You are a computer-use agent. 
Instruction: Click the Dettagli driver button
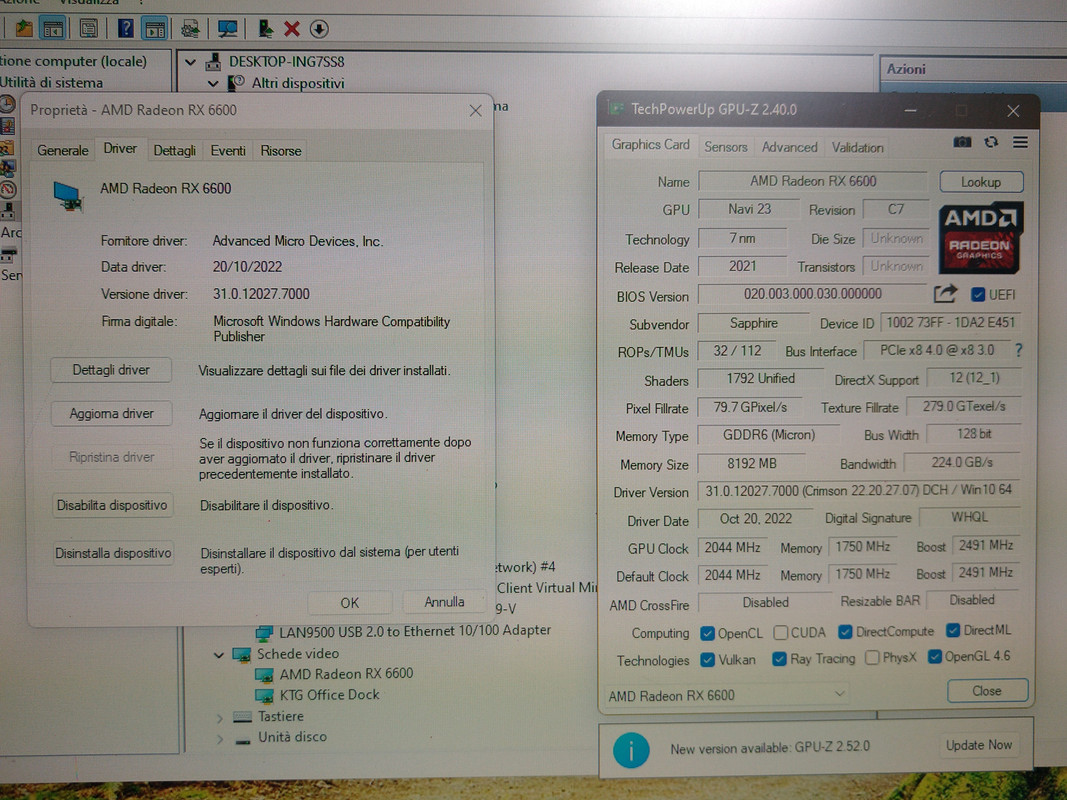(111, 370)
